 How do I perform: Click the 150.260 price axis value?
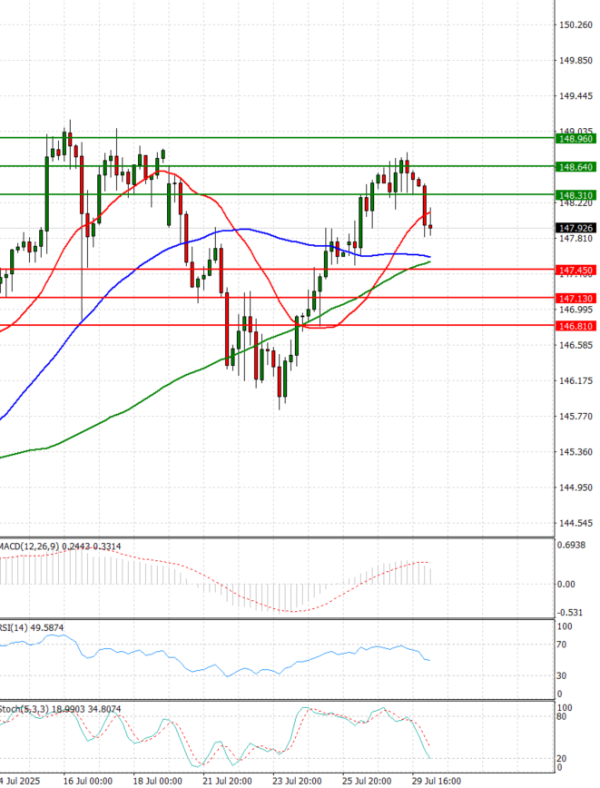pyautogui.click(x=576, y=25)
